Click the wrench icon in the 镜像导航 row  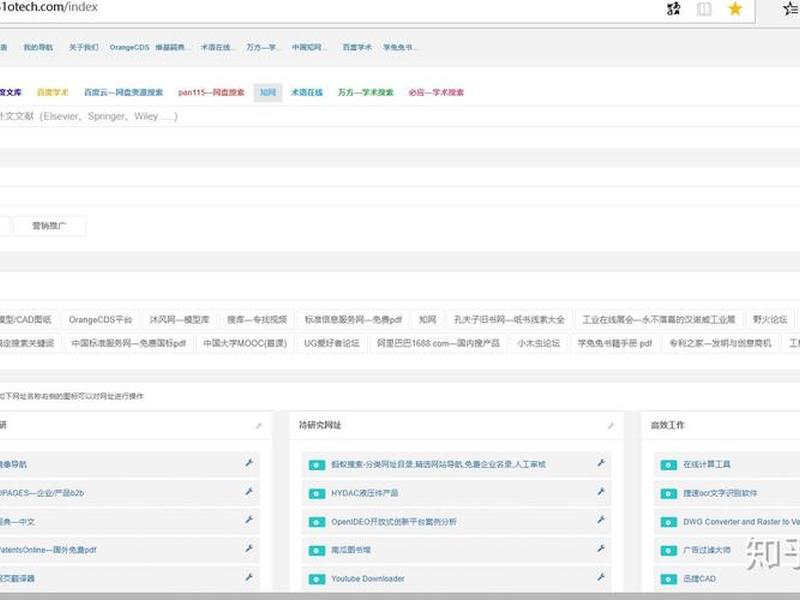coord(249,463)
